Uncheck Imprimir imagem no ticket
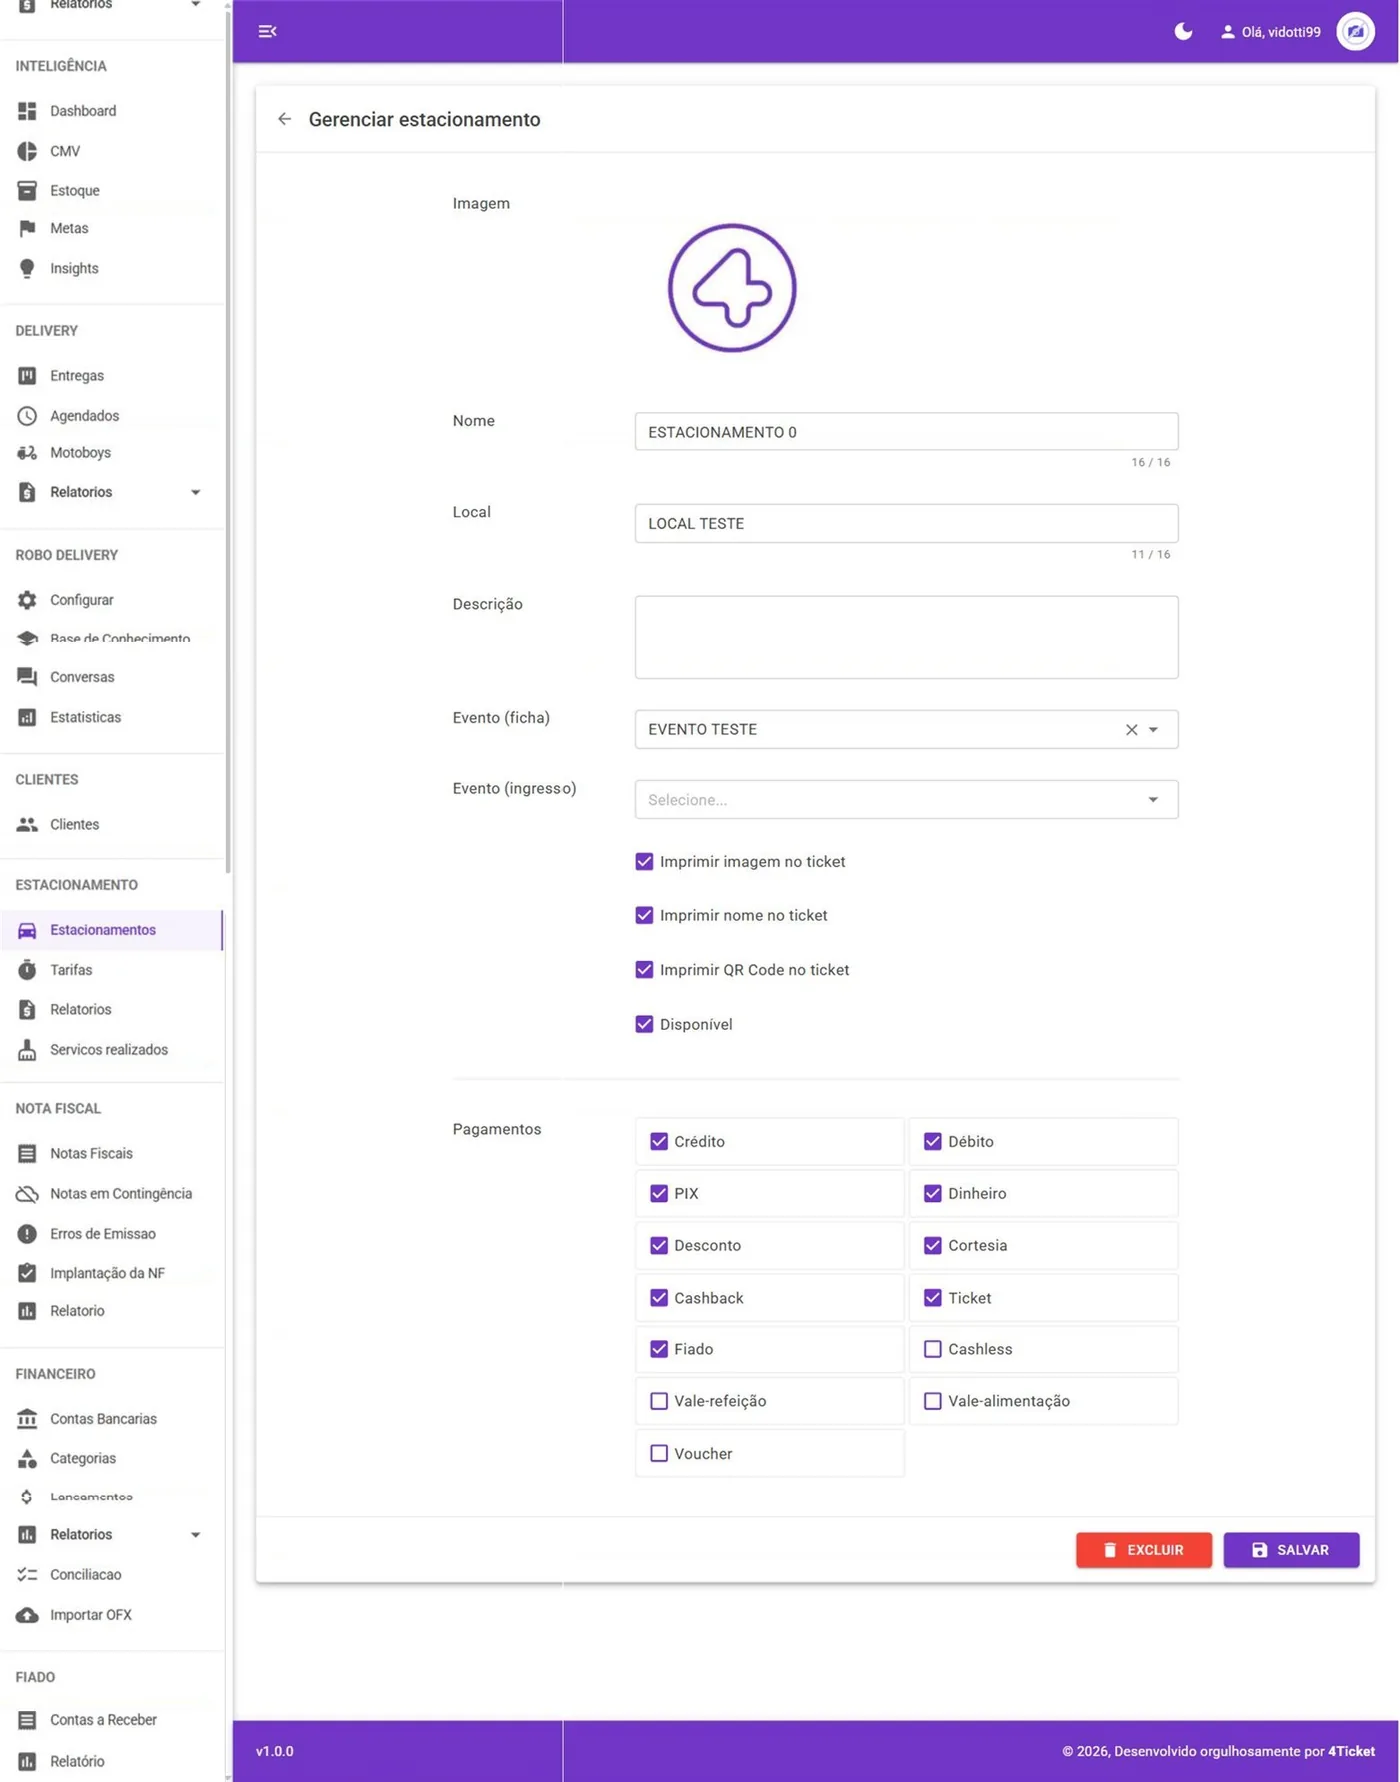This screenshot has height=1782, width=1400. 644,862
